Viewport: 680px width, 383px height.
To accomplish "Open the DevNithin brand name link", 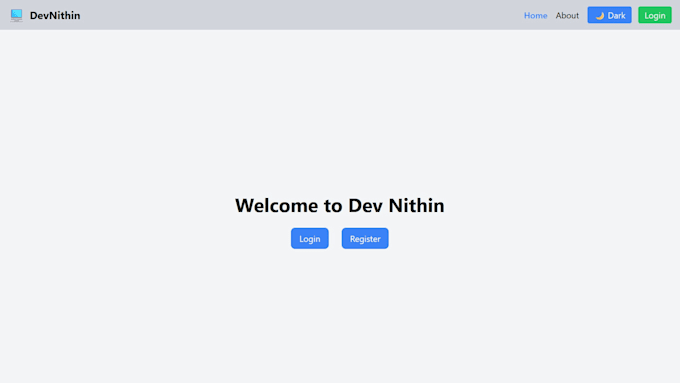I will point(55,16).
